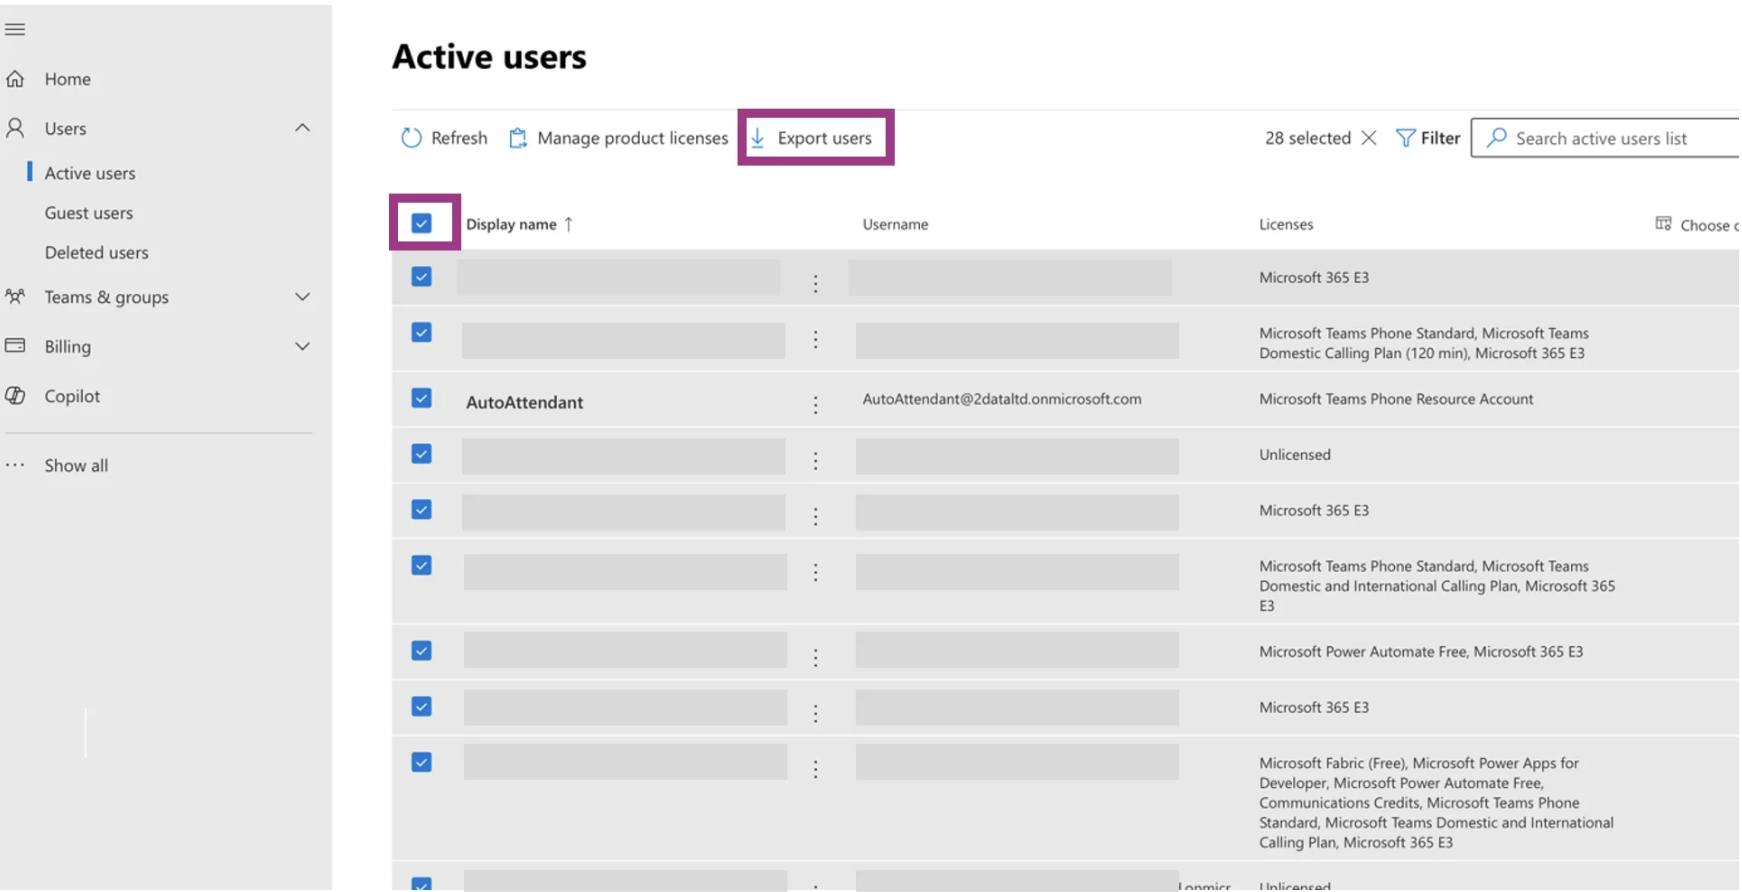Image resolution: width=1742 pixels, height=892 pixels.
Task: Click AutoAttendant@2datatld.onmicrosoft.com username
Action: point(1002,399)
